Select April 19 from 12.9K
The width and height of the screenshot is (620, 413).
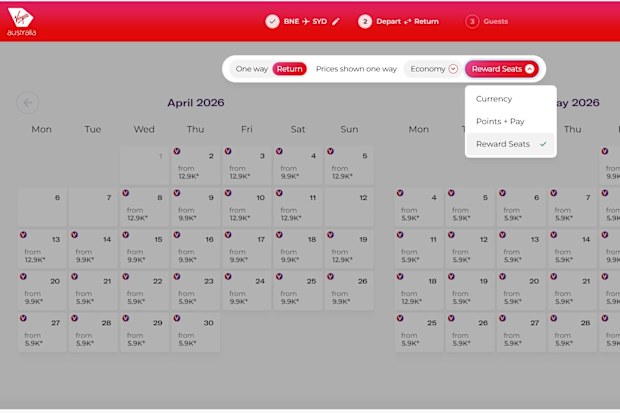click(x=349, y=249)
